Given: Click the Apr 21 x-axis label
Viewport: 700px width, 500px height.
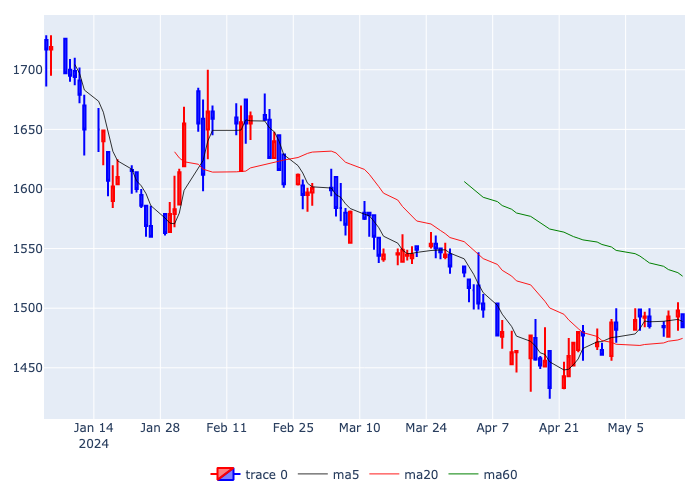Looking at the screenshot, I should pos(558,428).
